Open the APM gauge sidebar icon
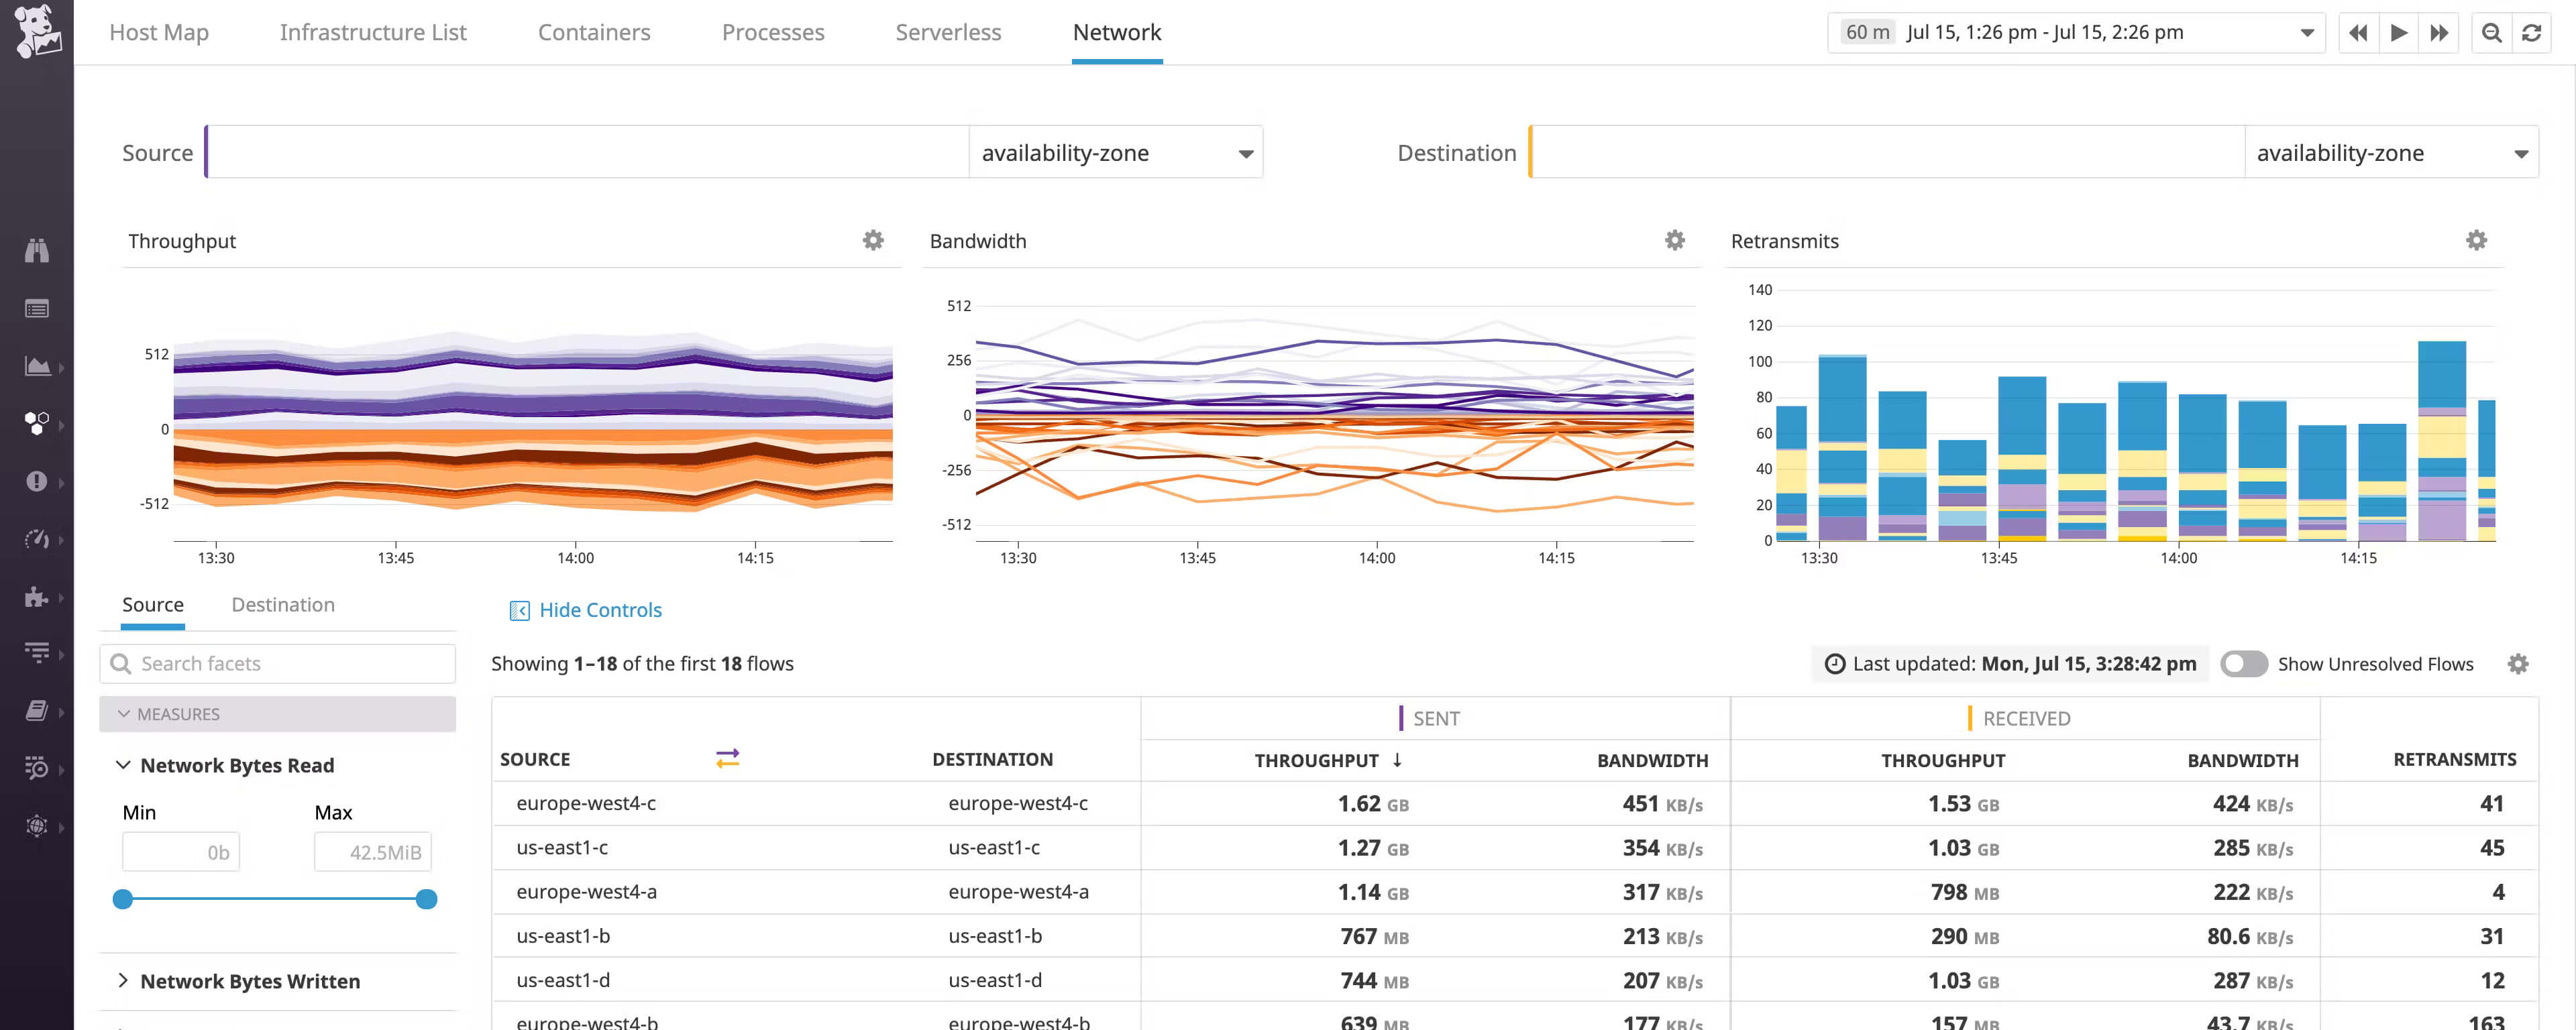 click(x=37, y=539)
